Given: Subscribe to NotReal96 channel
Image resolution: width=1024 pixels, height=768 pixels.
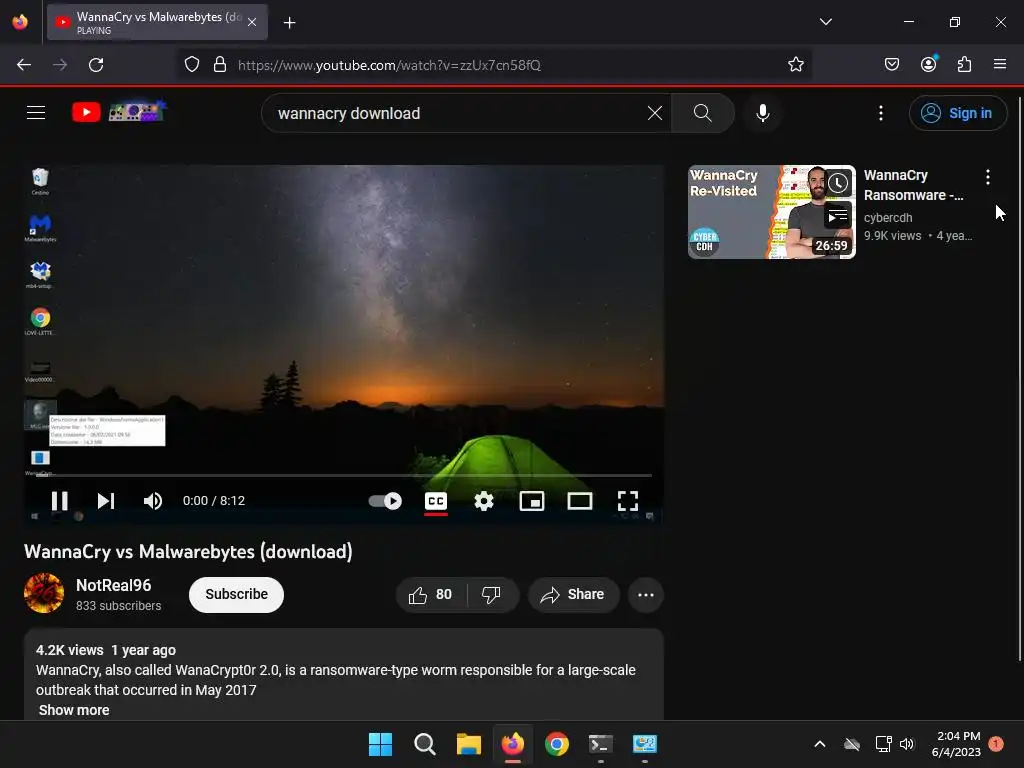Looking at the screenshot, I should 236,595.
